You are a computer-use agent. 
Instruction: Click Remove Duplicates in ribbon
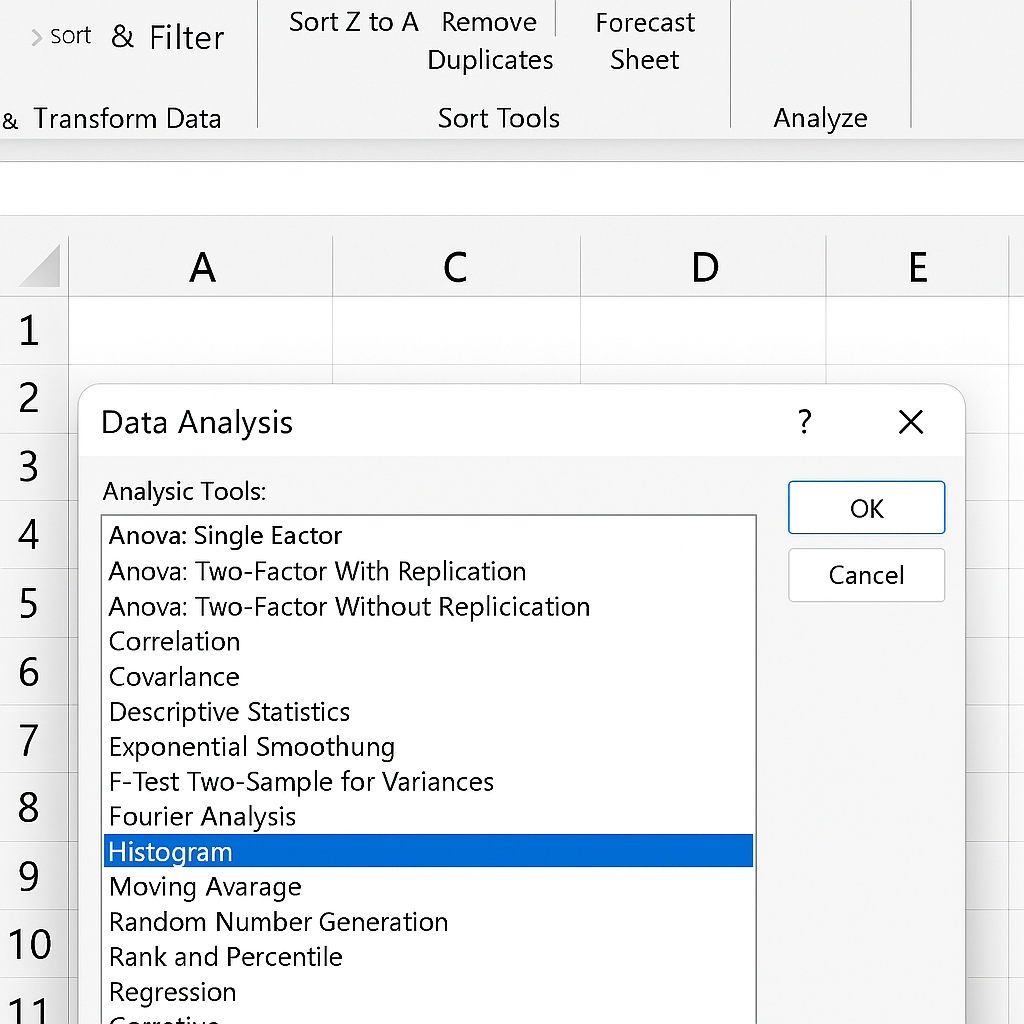point(490,41)
